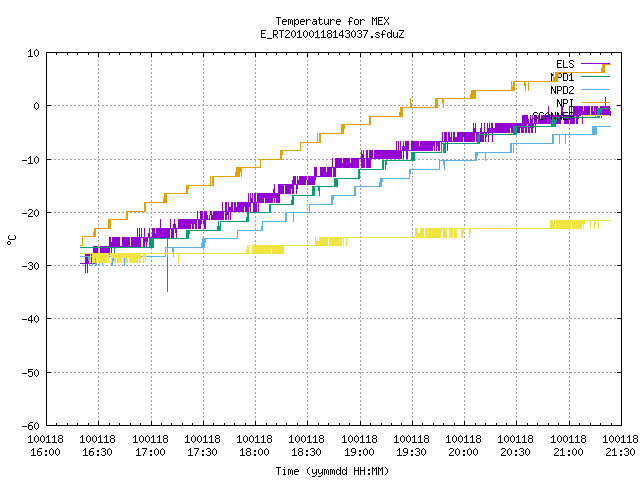Viewport: 640px width, 480px height.
Task: Click the chart title 'Temperature for MEX'
Action: coord(332,21)
